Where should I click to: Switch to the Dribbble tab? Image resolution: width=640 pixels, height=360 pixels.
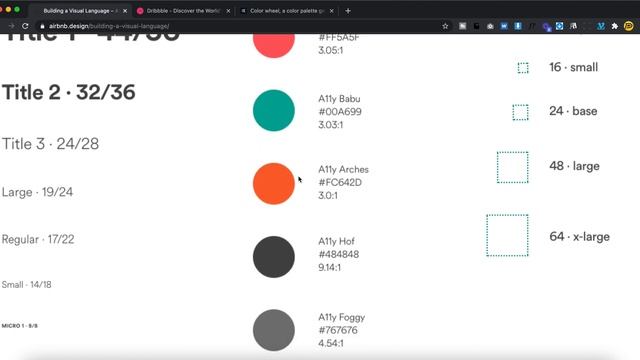click(183, 11)
